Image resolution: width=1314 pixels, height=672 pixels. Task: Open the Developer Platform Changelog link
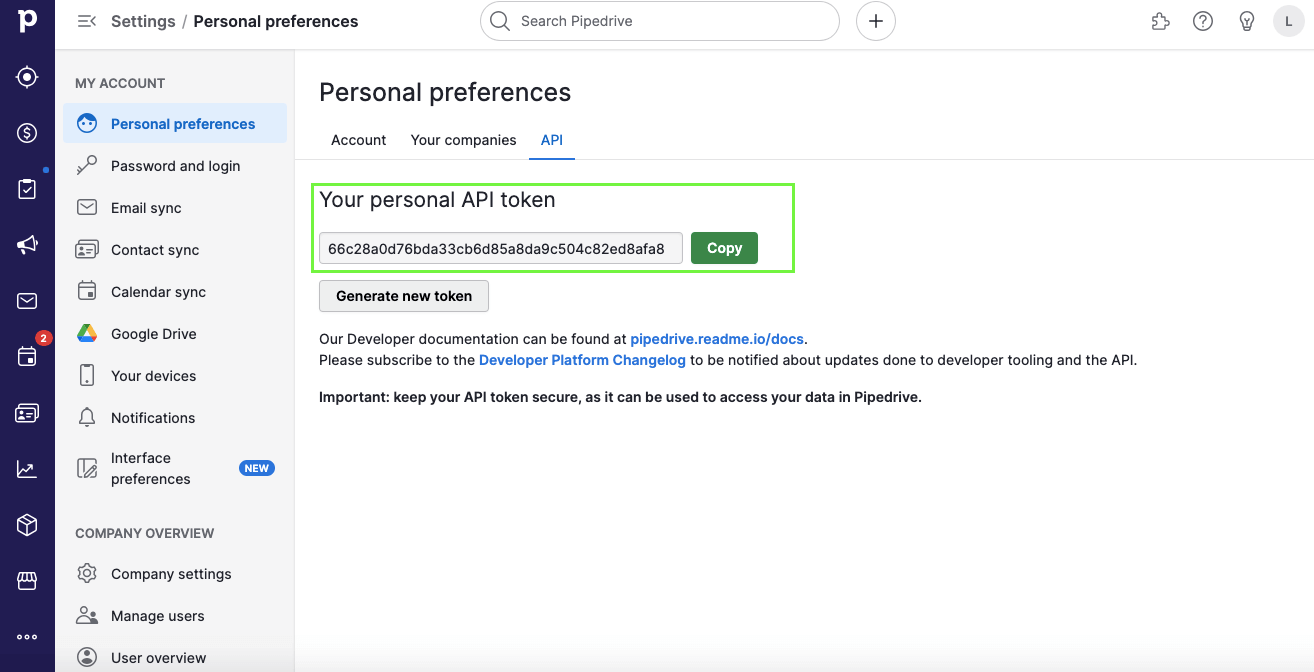[x=582, y=360]
